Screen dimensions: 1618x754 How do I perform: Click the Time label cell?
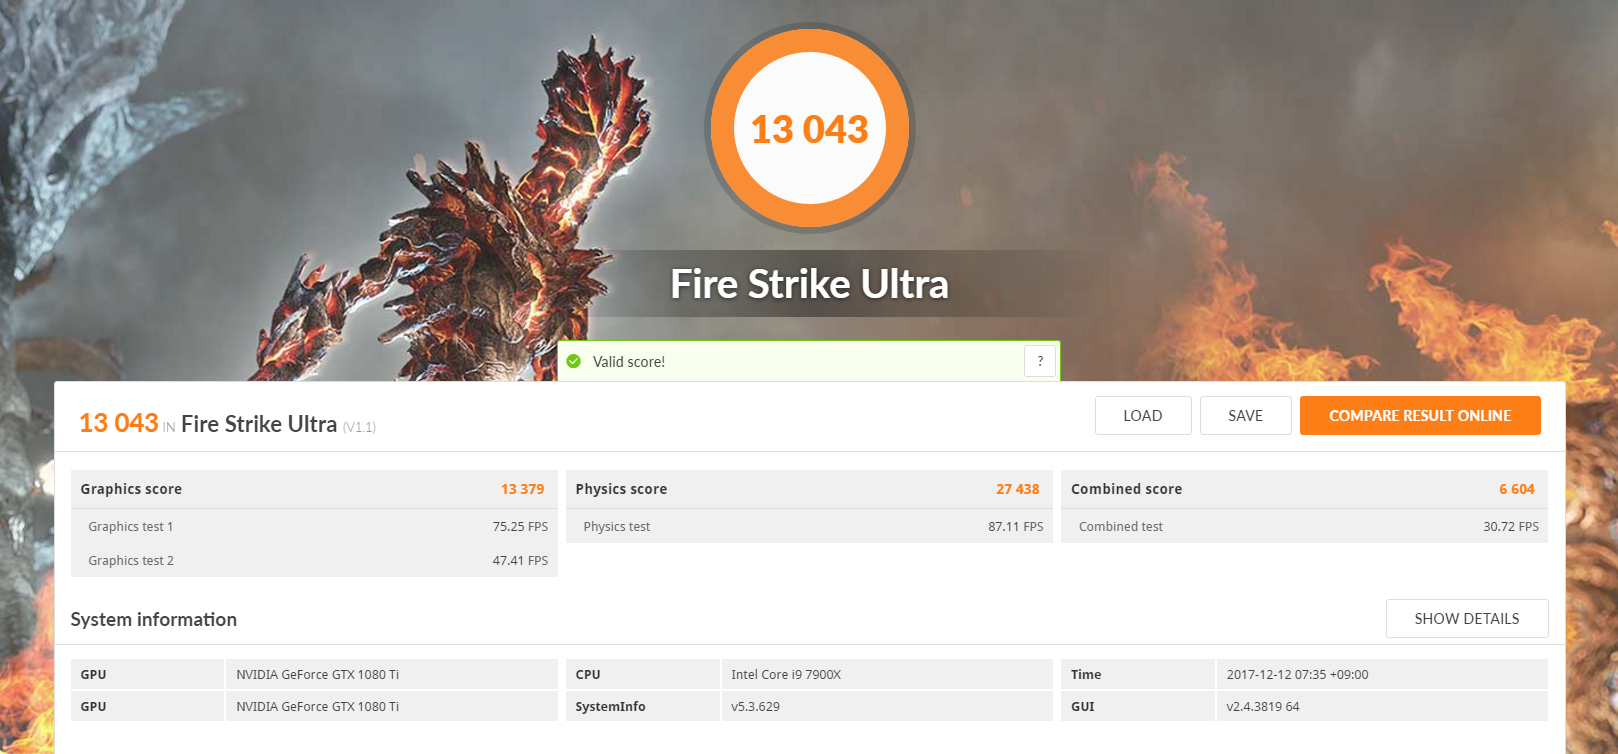(x=1138, y=674)
